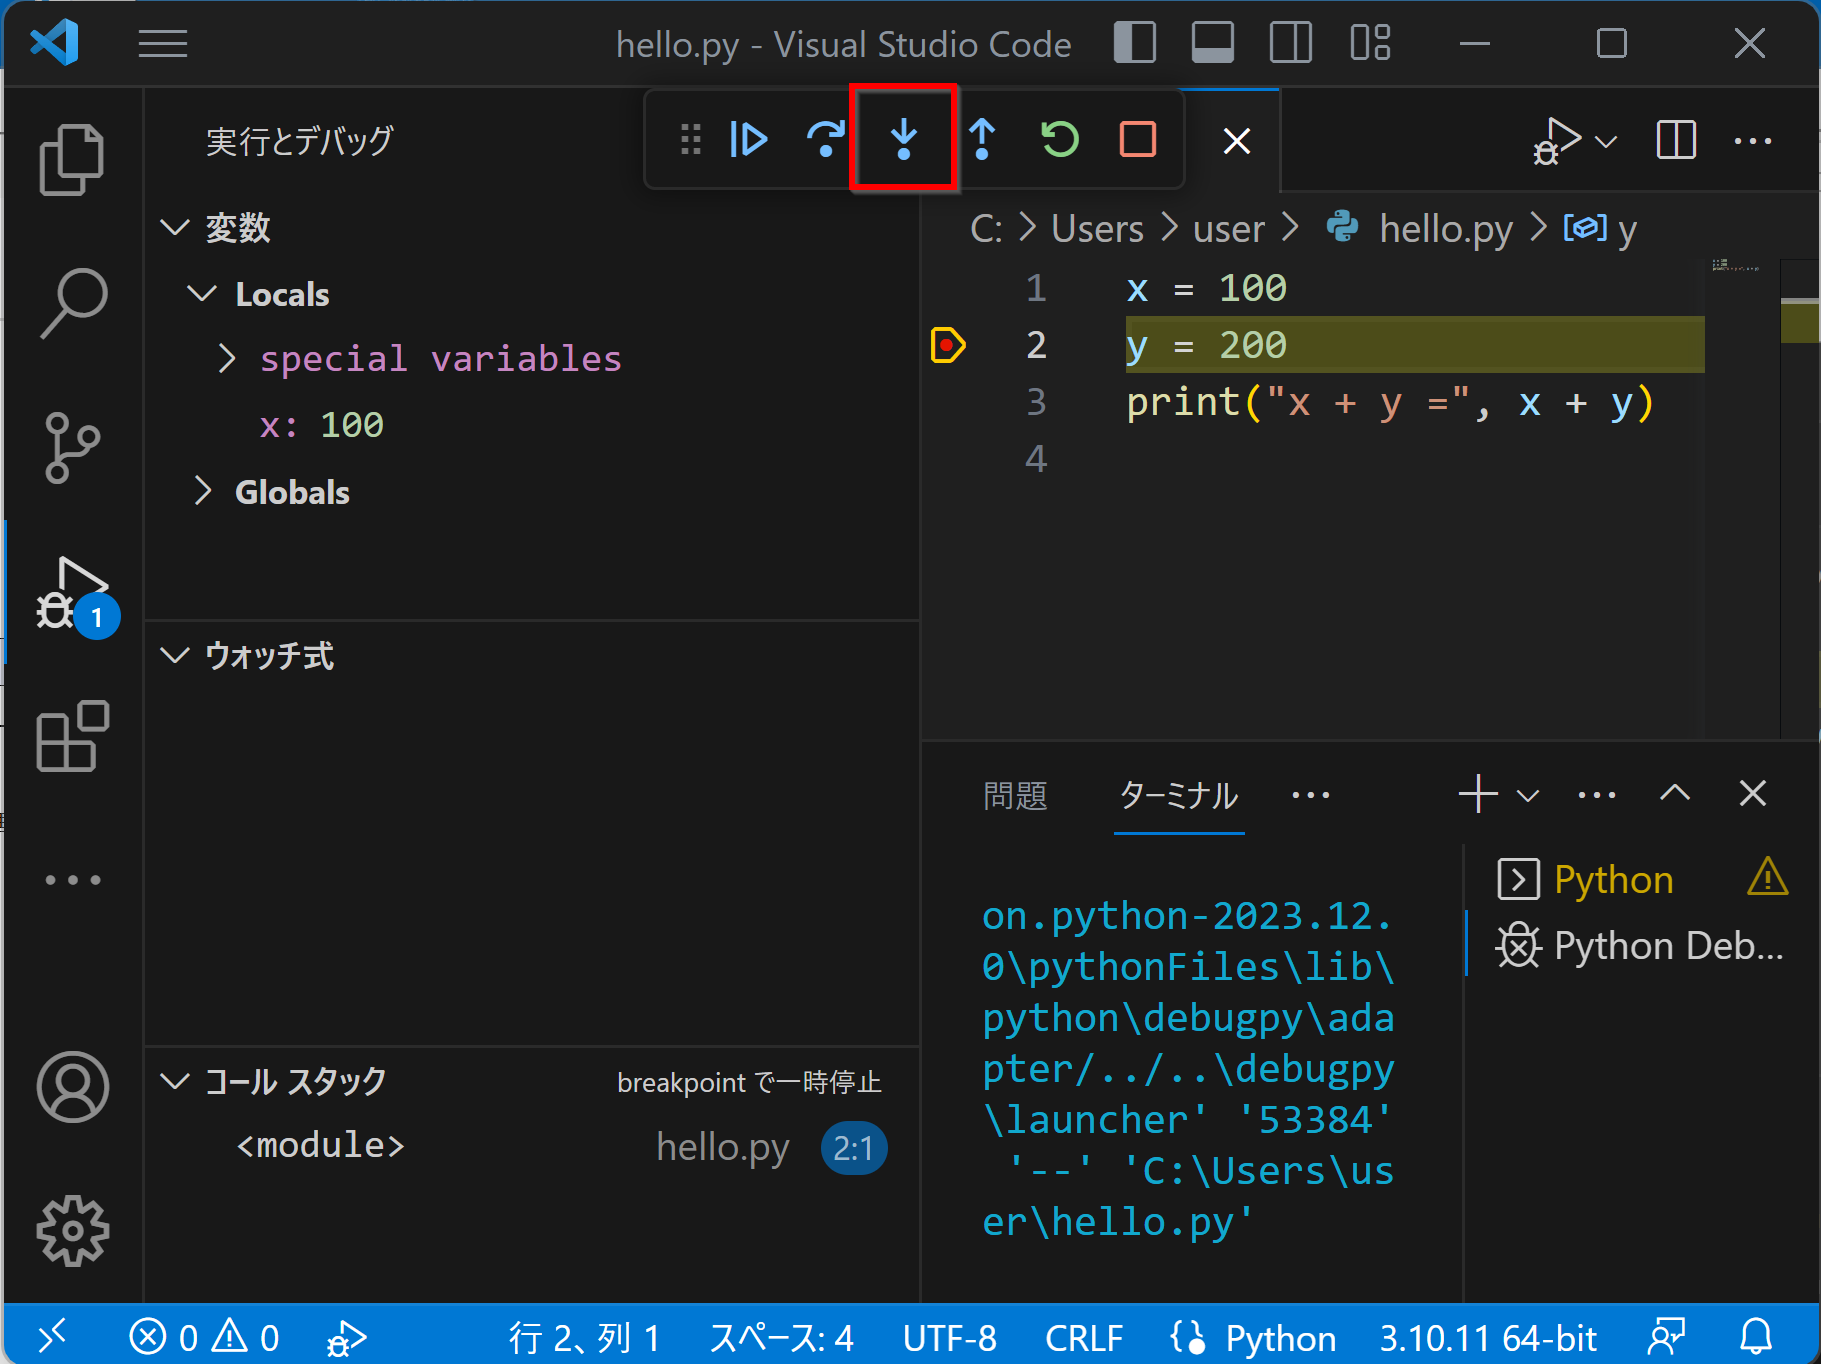This screenshot has height=1364, width=1821.
Task: Open the Extensions view
Action: click(x=72, y=737)
